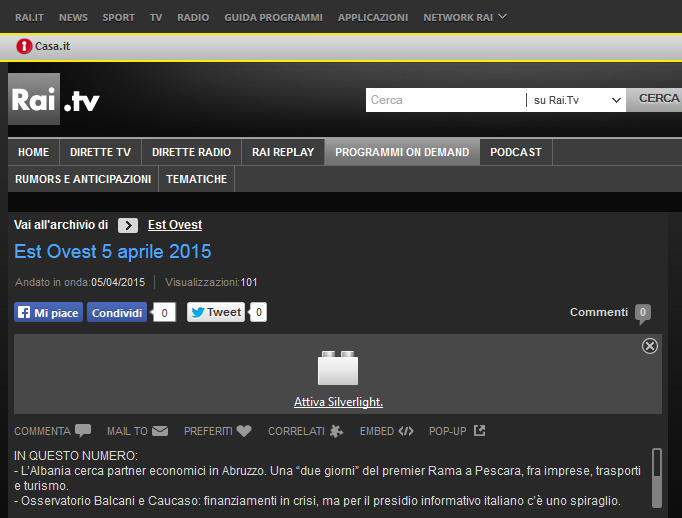This screenshot has width=682, height=518.
Task: Expand the NETWORK RAI menu
Action: click(x=465, y=17)
